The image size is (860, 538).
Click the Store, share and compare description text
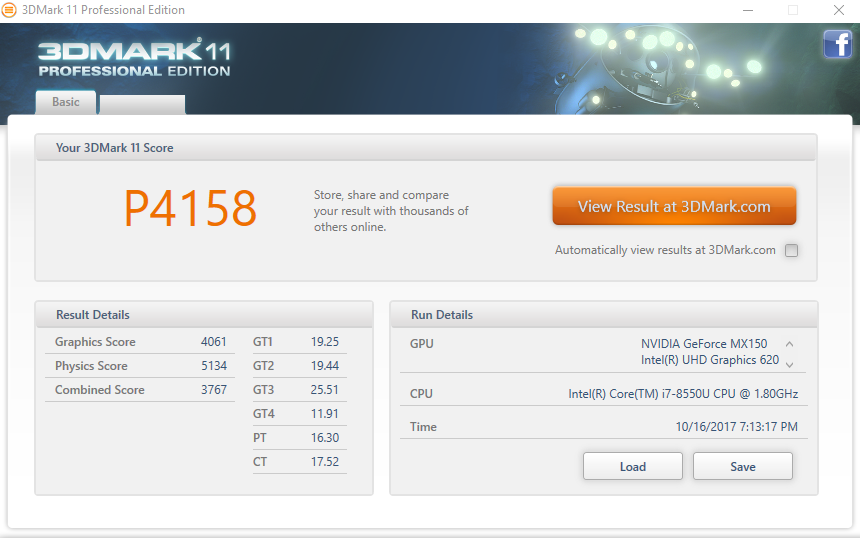(391, 211)
